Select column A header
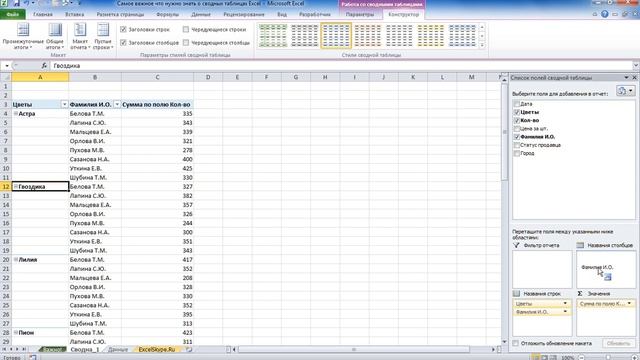Image resolution: width=640 pixels, height=360 pixels. [x=40, y=77]
